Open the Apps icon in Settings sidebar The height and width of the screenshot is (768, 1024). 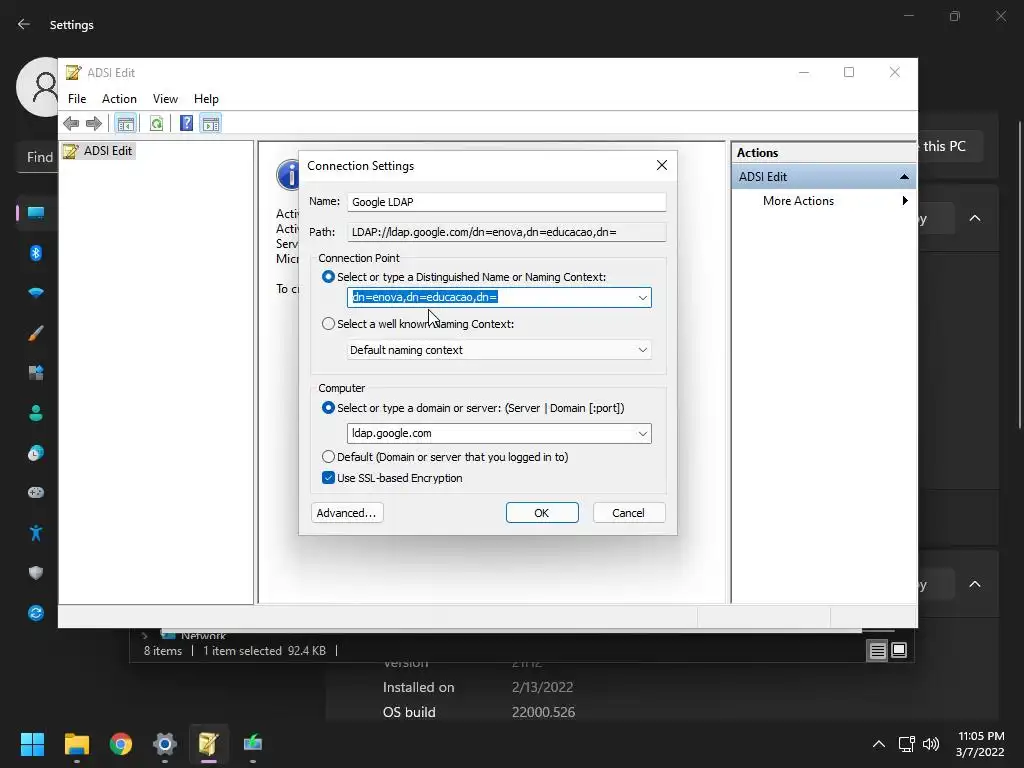(36, 373)
